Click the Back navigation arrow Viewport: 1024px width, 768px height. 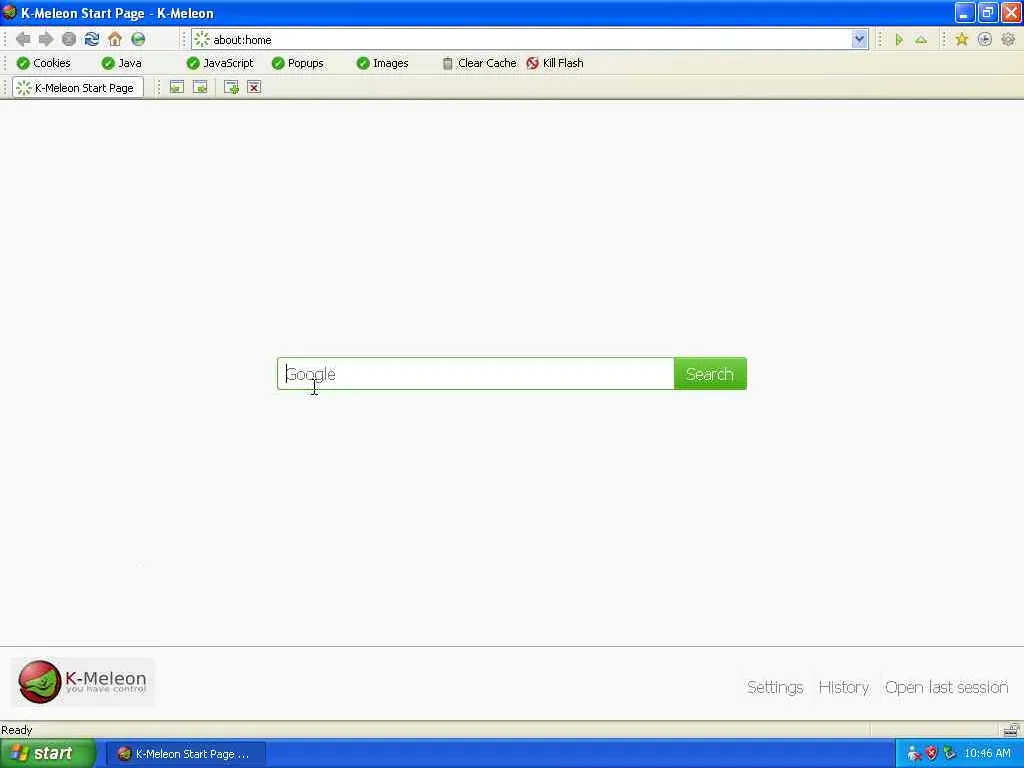(x=23, y=39)
